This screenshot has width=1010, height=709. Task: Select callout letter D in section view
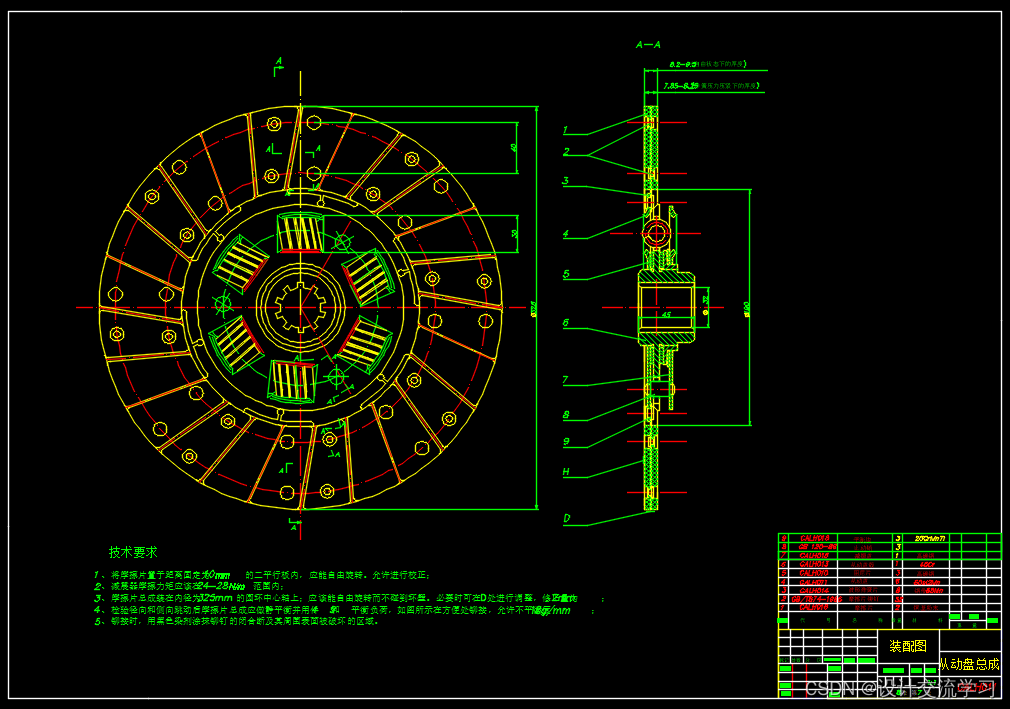[567, 518]
